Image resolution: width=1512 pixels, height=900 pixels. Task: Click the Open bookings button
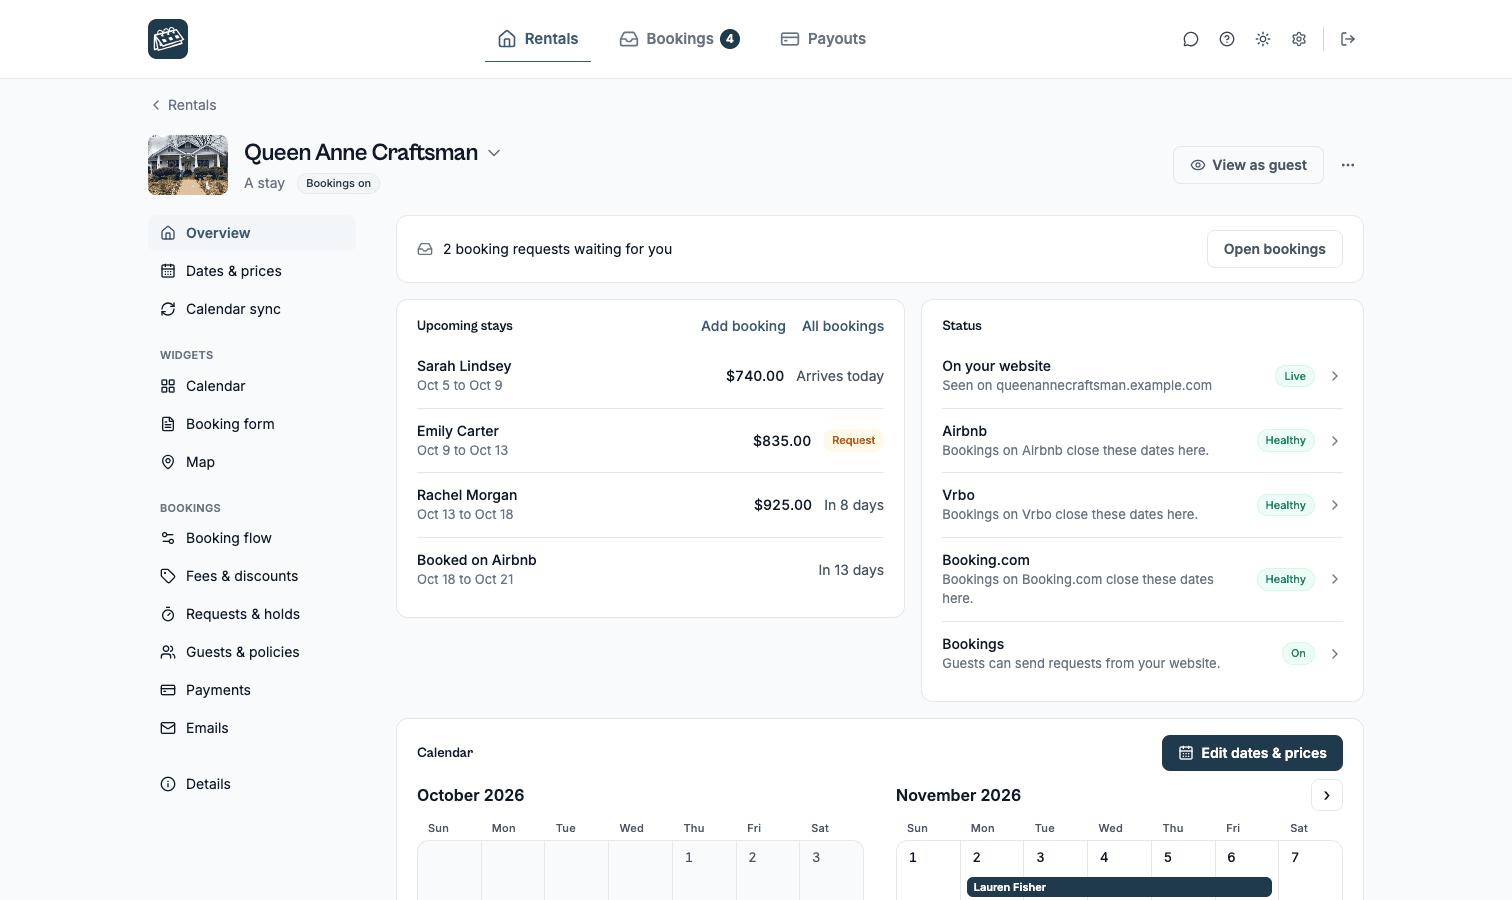1274,249
